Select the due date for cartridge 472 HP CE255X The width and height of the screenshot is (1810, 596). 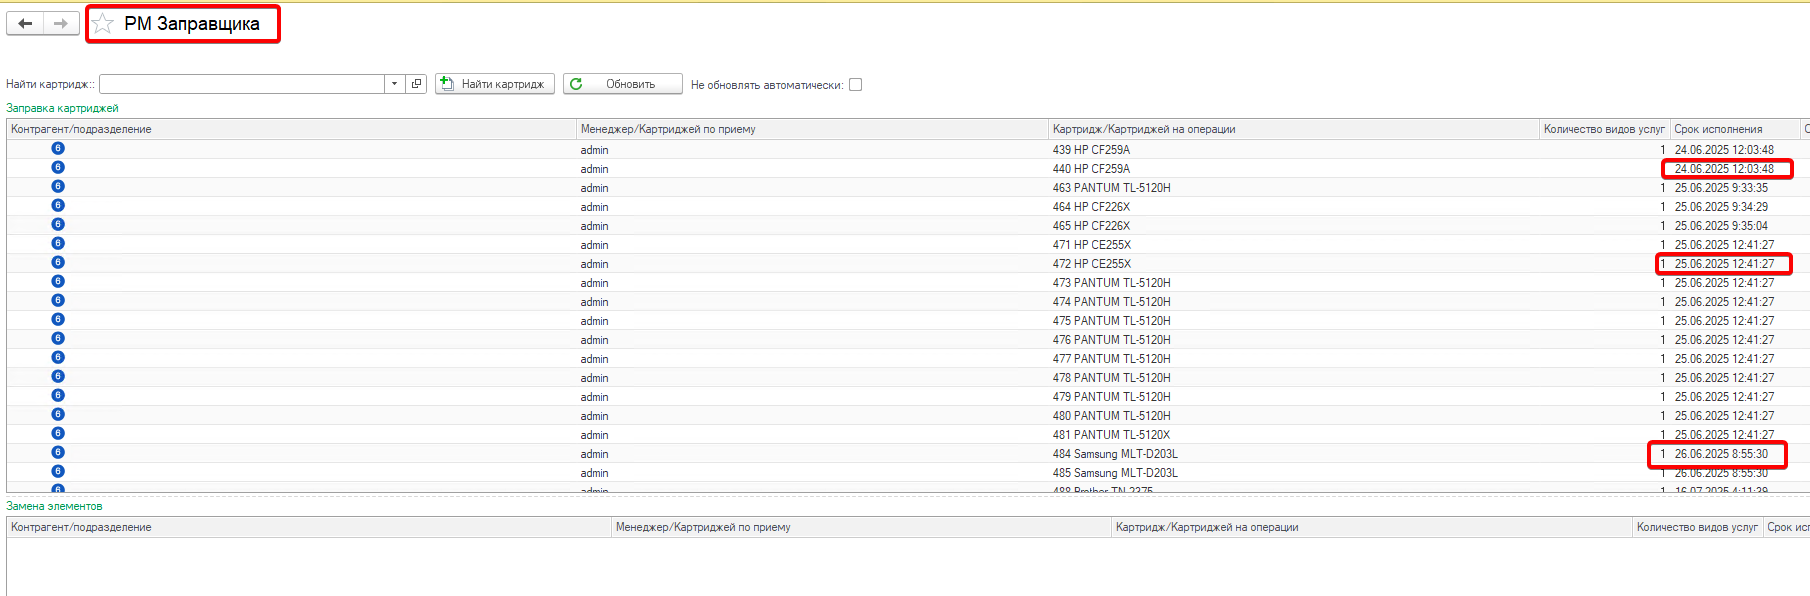tap(1724, 264)
